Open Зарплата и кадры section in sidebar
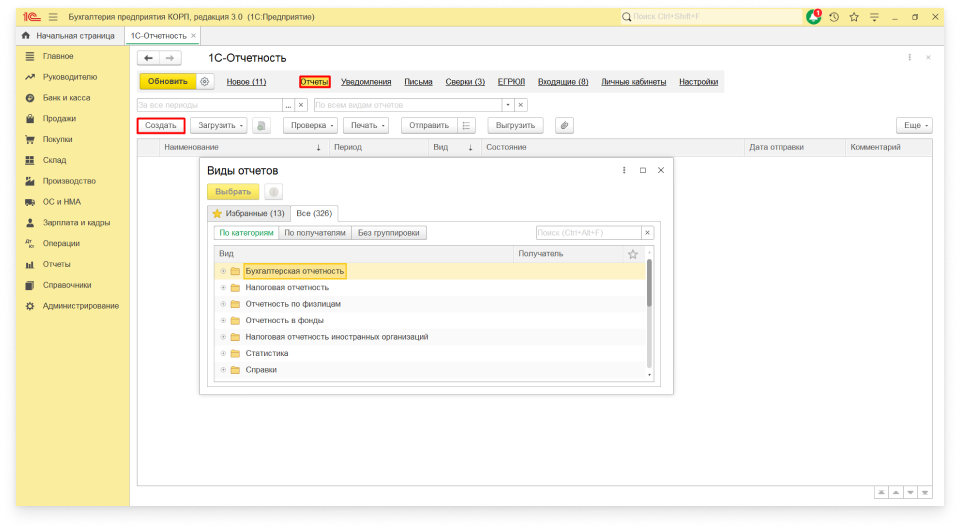Screen dimensions: 960x530 [76, 223]
